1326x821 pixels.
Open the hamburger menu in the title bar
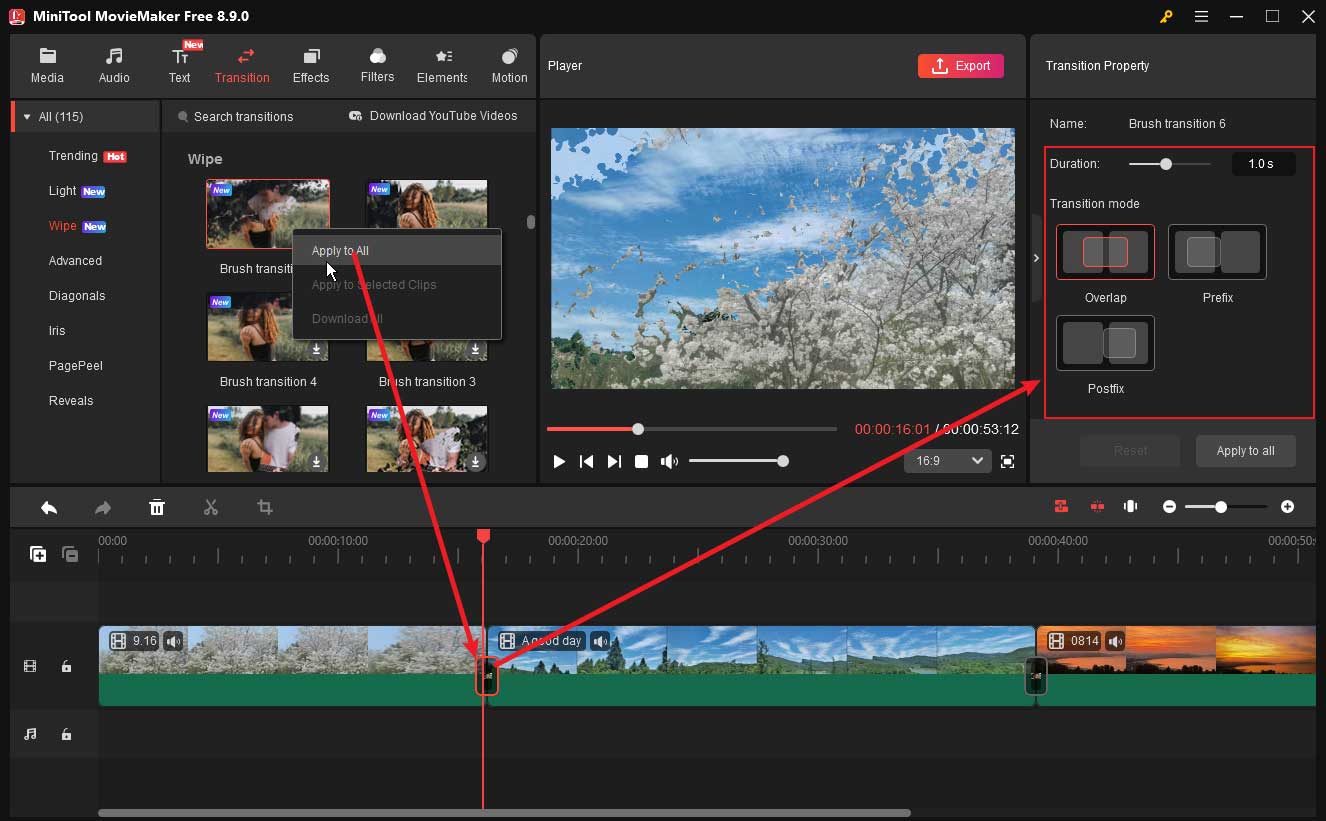pos(1201,16)
